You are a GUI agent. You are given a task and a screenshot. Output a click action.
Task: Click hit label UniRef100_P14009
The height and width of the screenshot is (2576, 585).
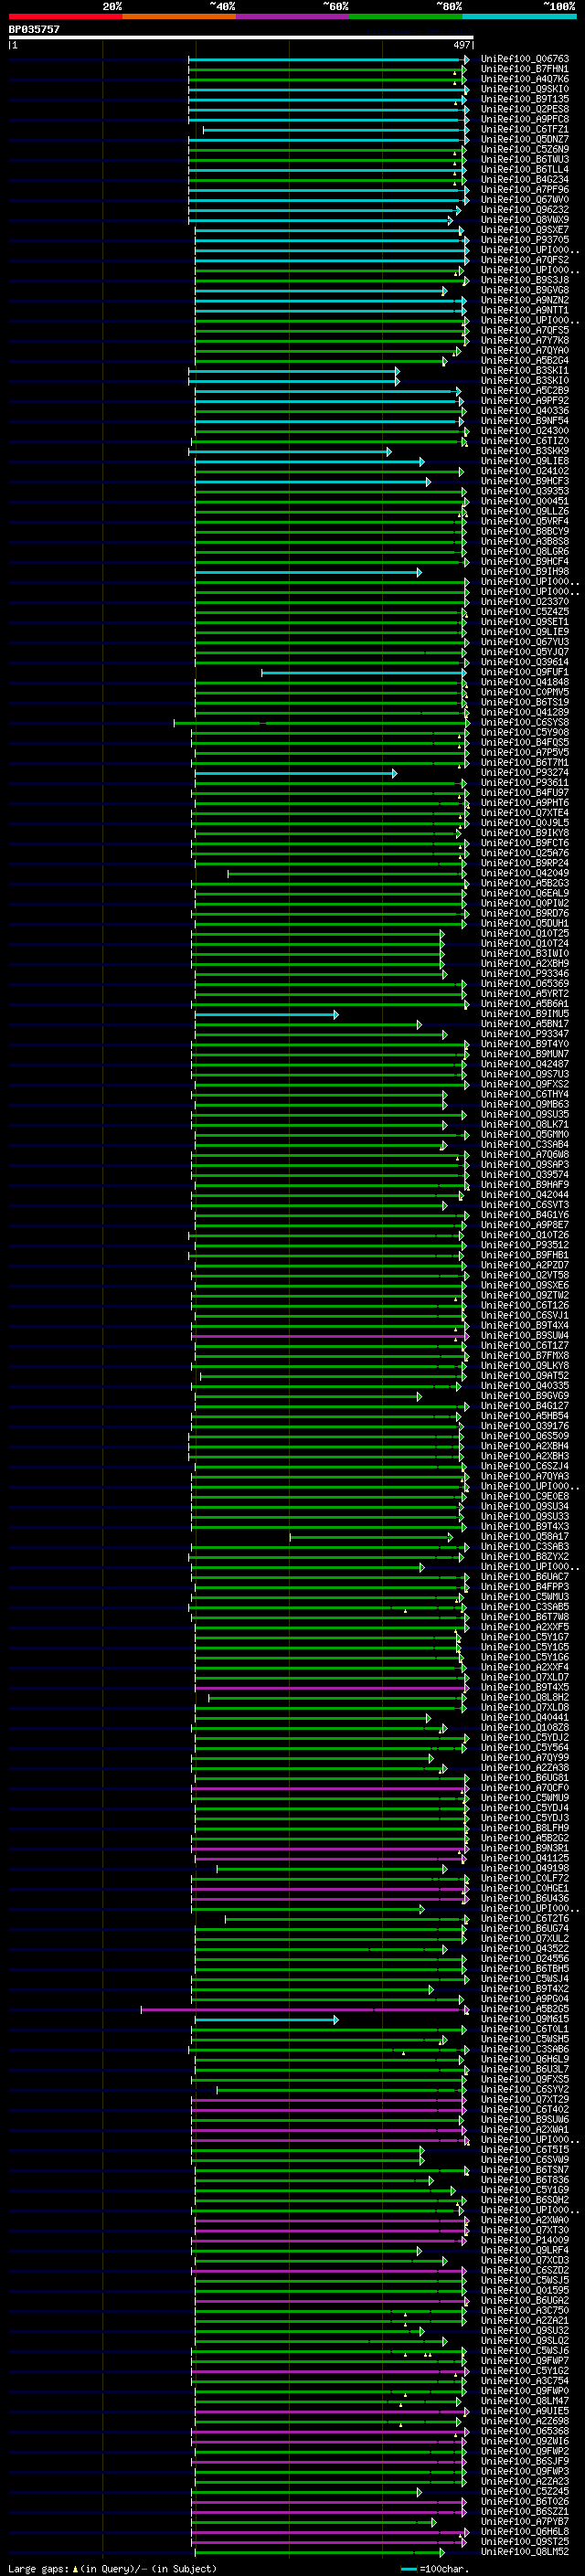525,2239
